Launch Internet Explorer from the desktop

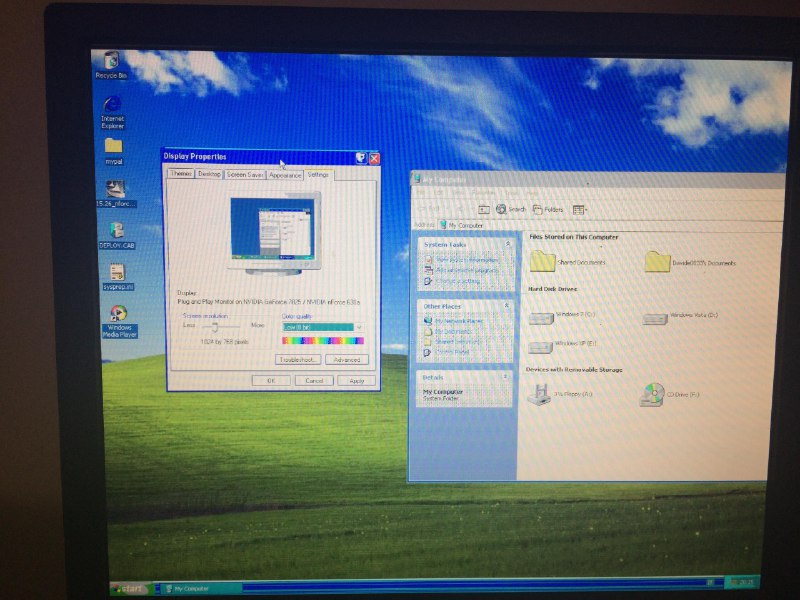tap(112, 113)
